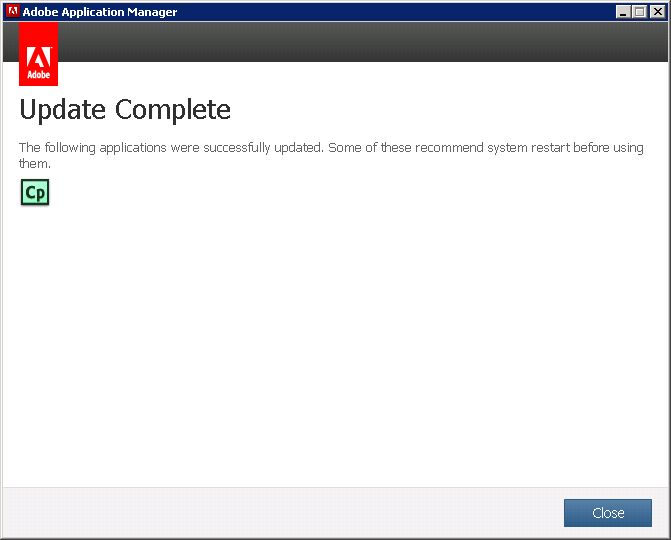This screenshot has width=671, height=540.
Task: Click the 'Update Complete' heading
Action: tap(125, 110)
